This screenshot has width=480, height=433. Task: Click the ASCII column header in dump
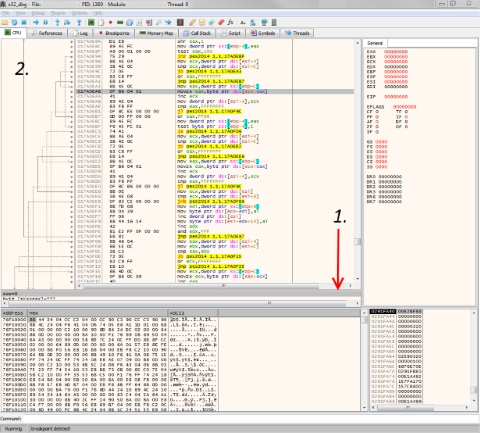(x=193, y=313)
